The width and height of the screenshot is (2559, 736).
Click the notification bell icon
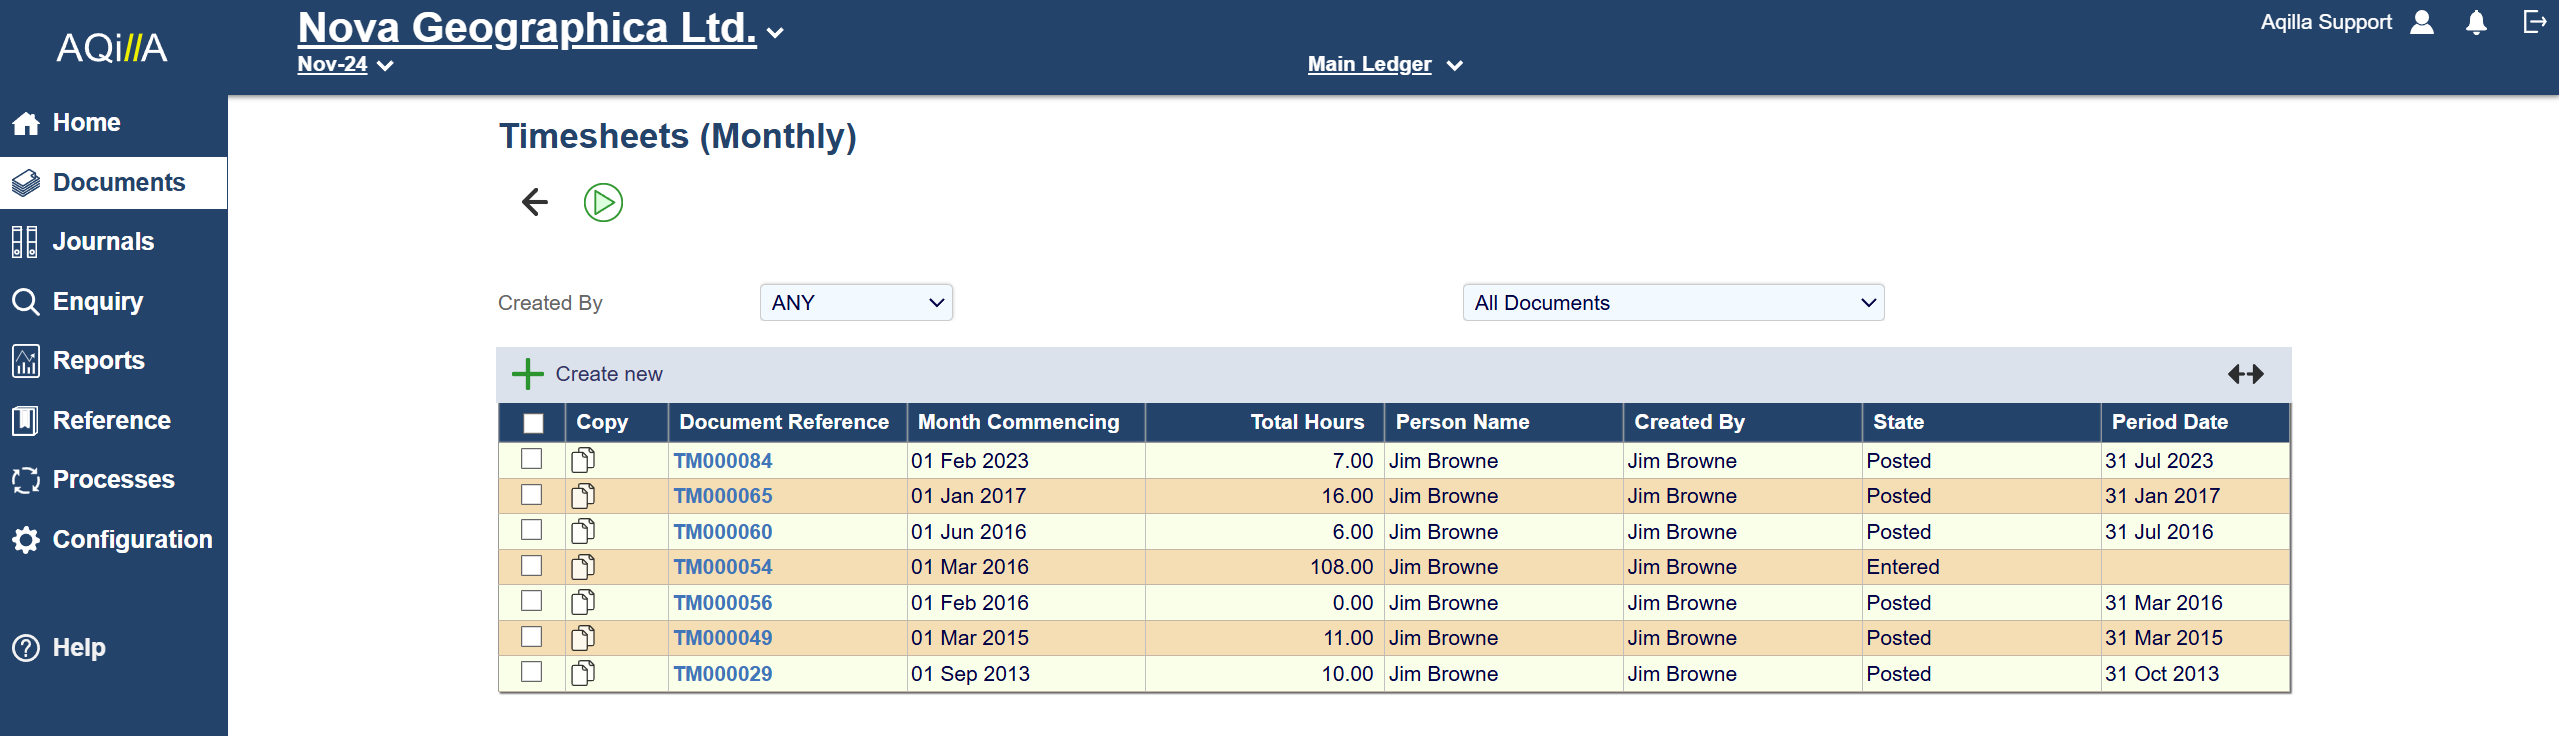pos(2476,23)
